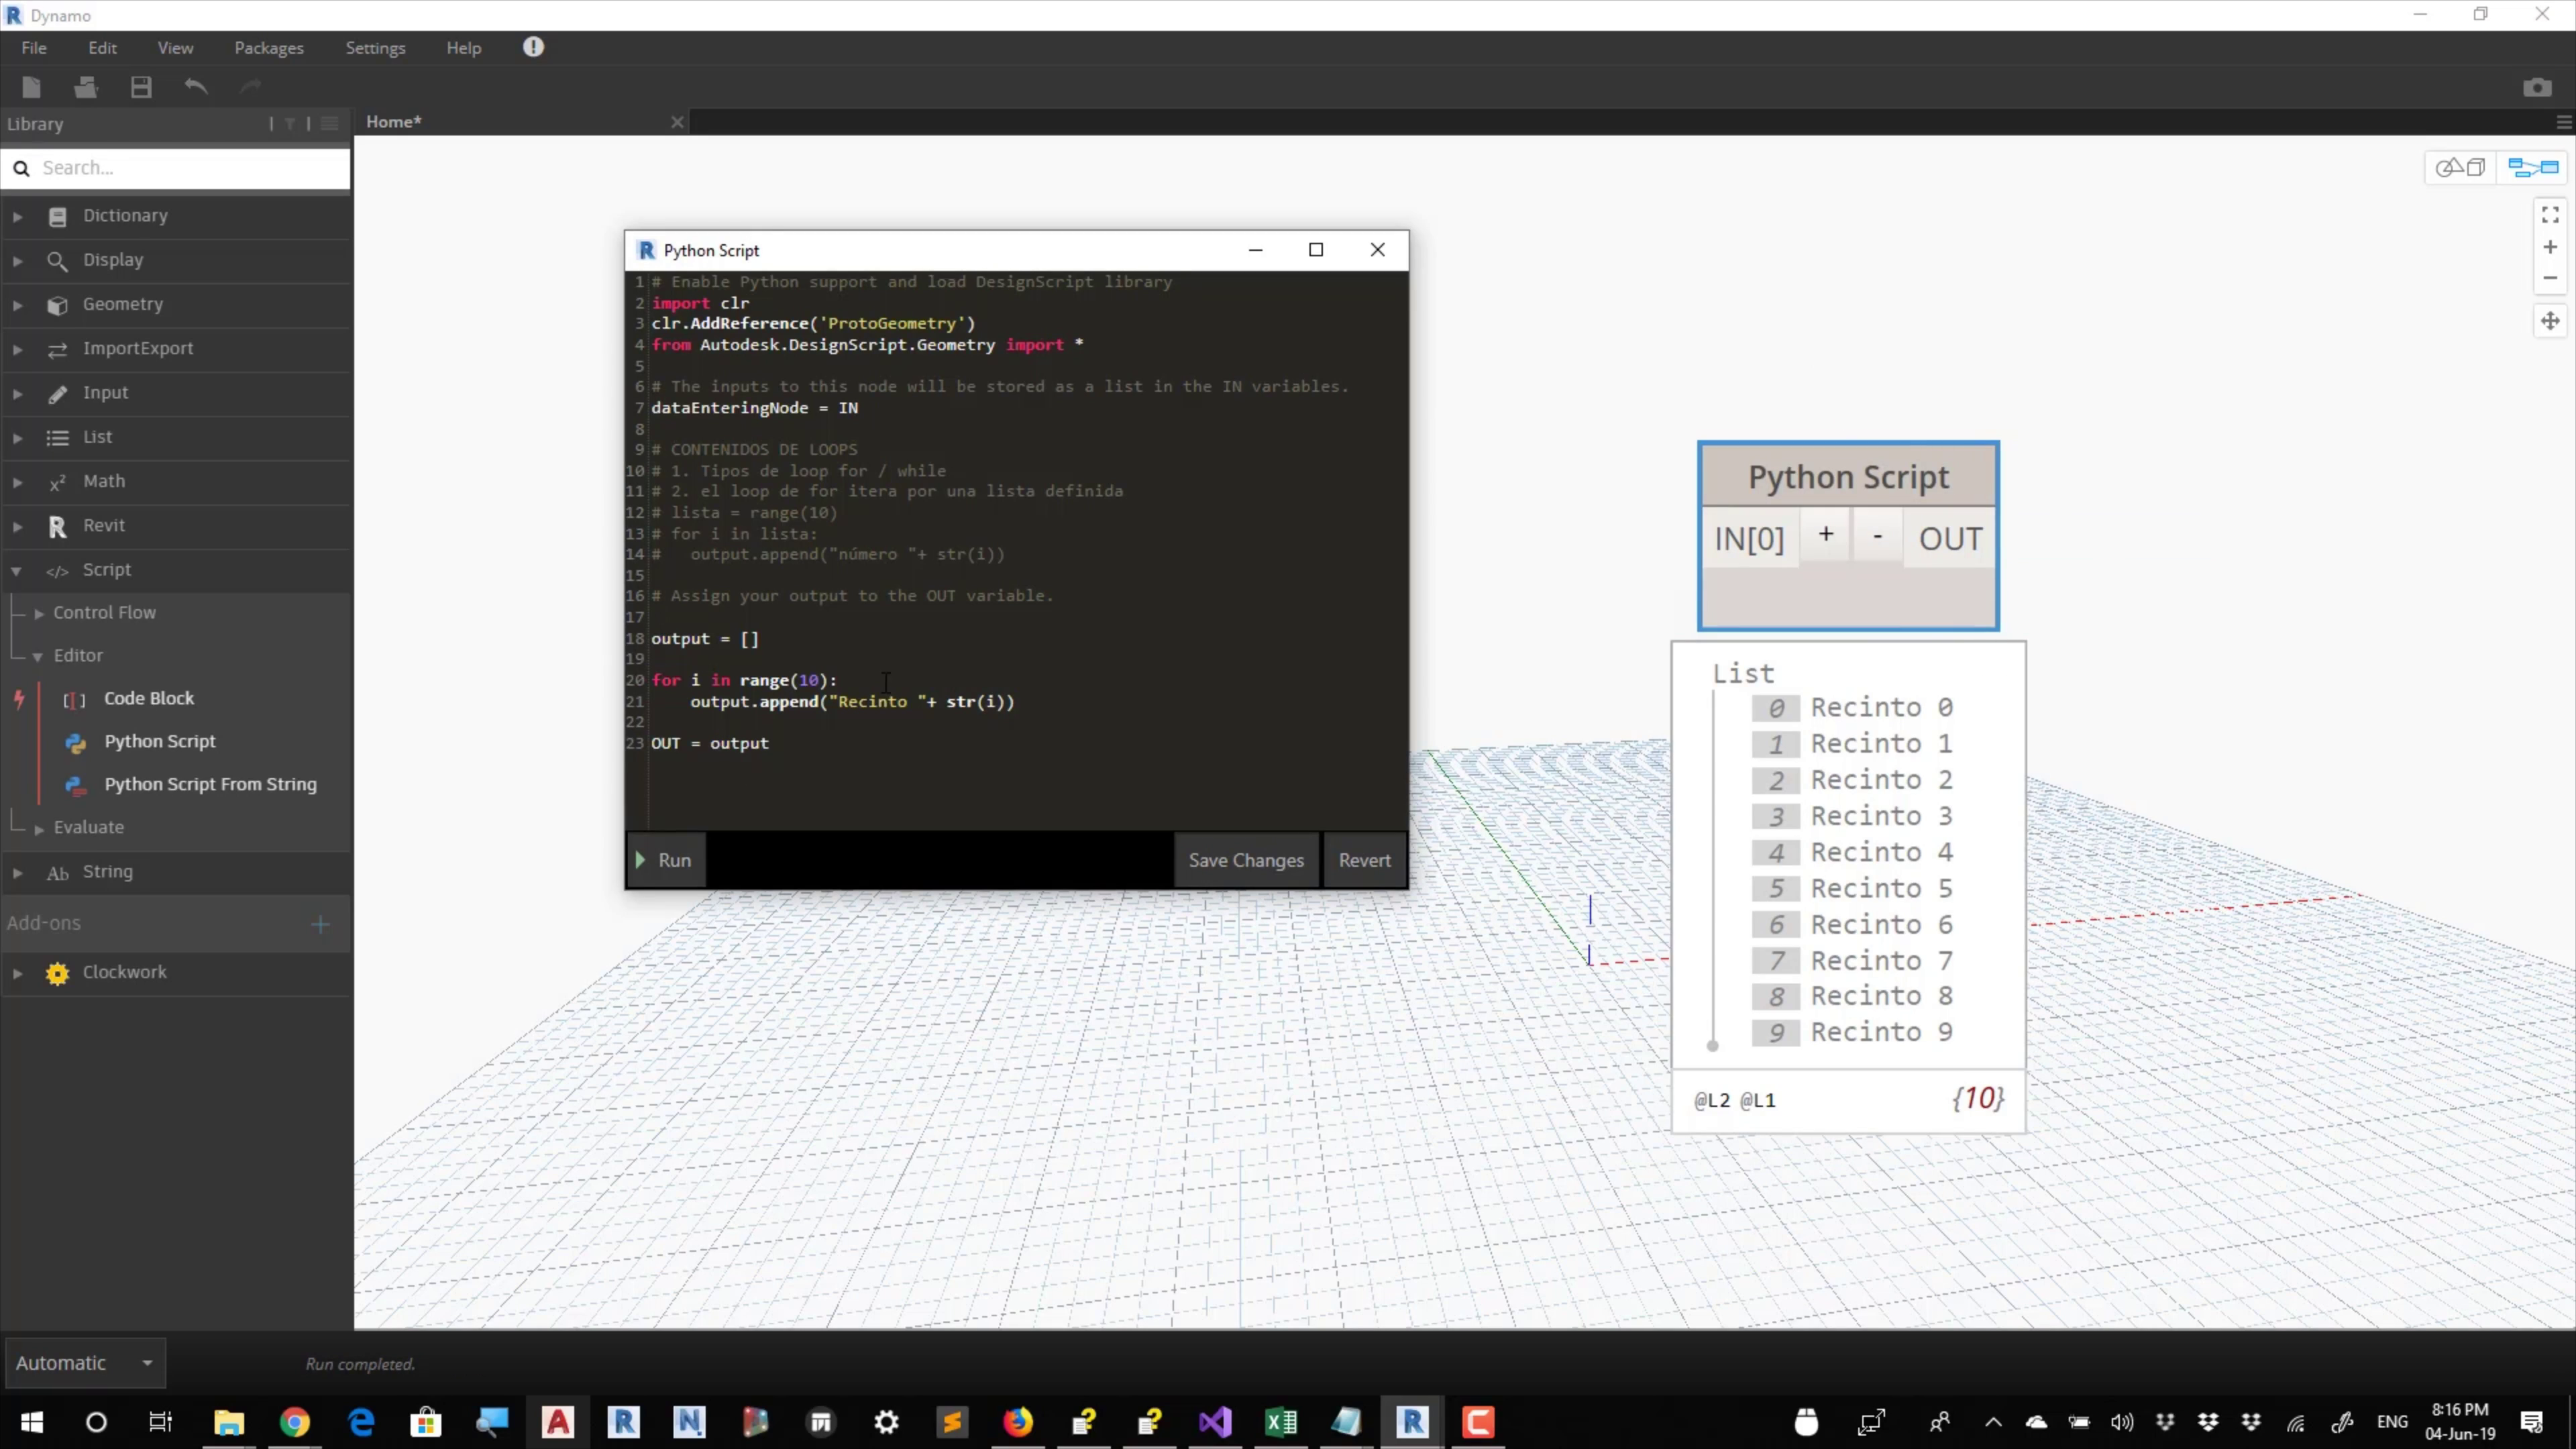
Task: Click the Save toolbar icon
Action: point(141,87)
